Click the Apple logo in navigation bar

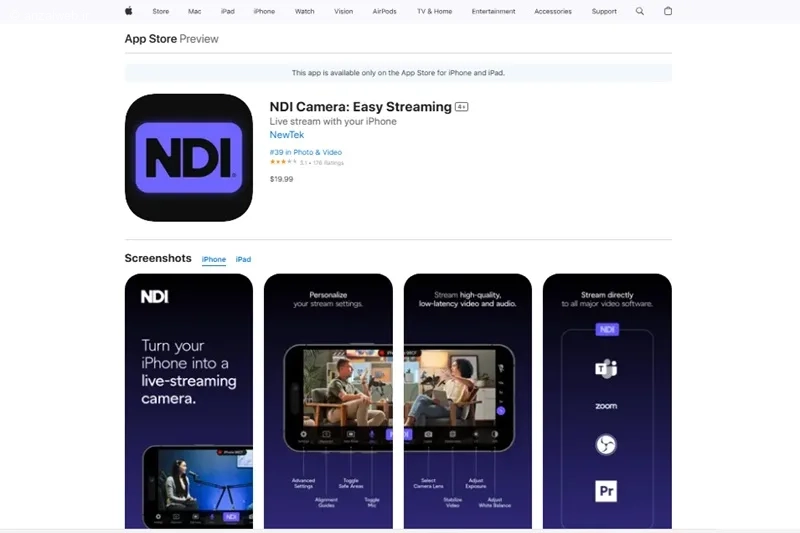(x=129, y=11)
